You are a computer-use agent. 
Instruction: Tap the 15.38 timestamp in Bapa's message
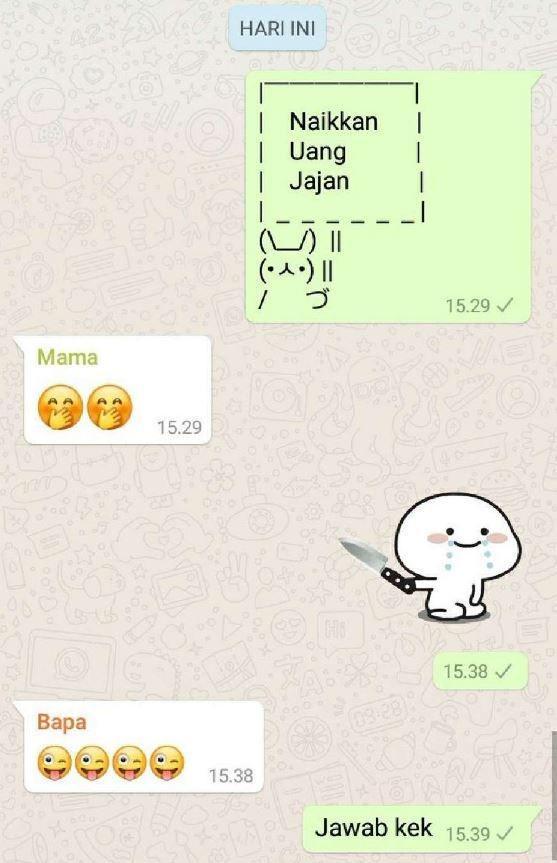231,775
